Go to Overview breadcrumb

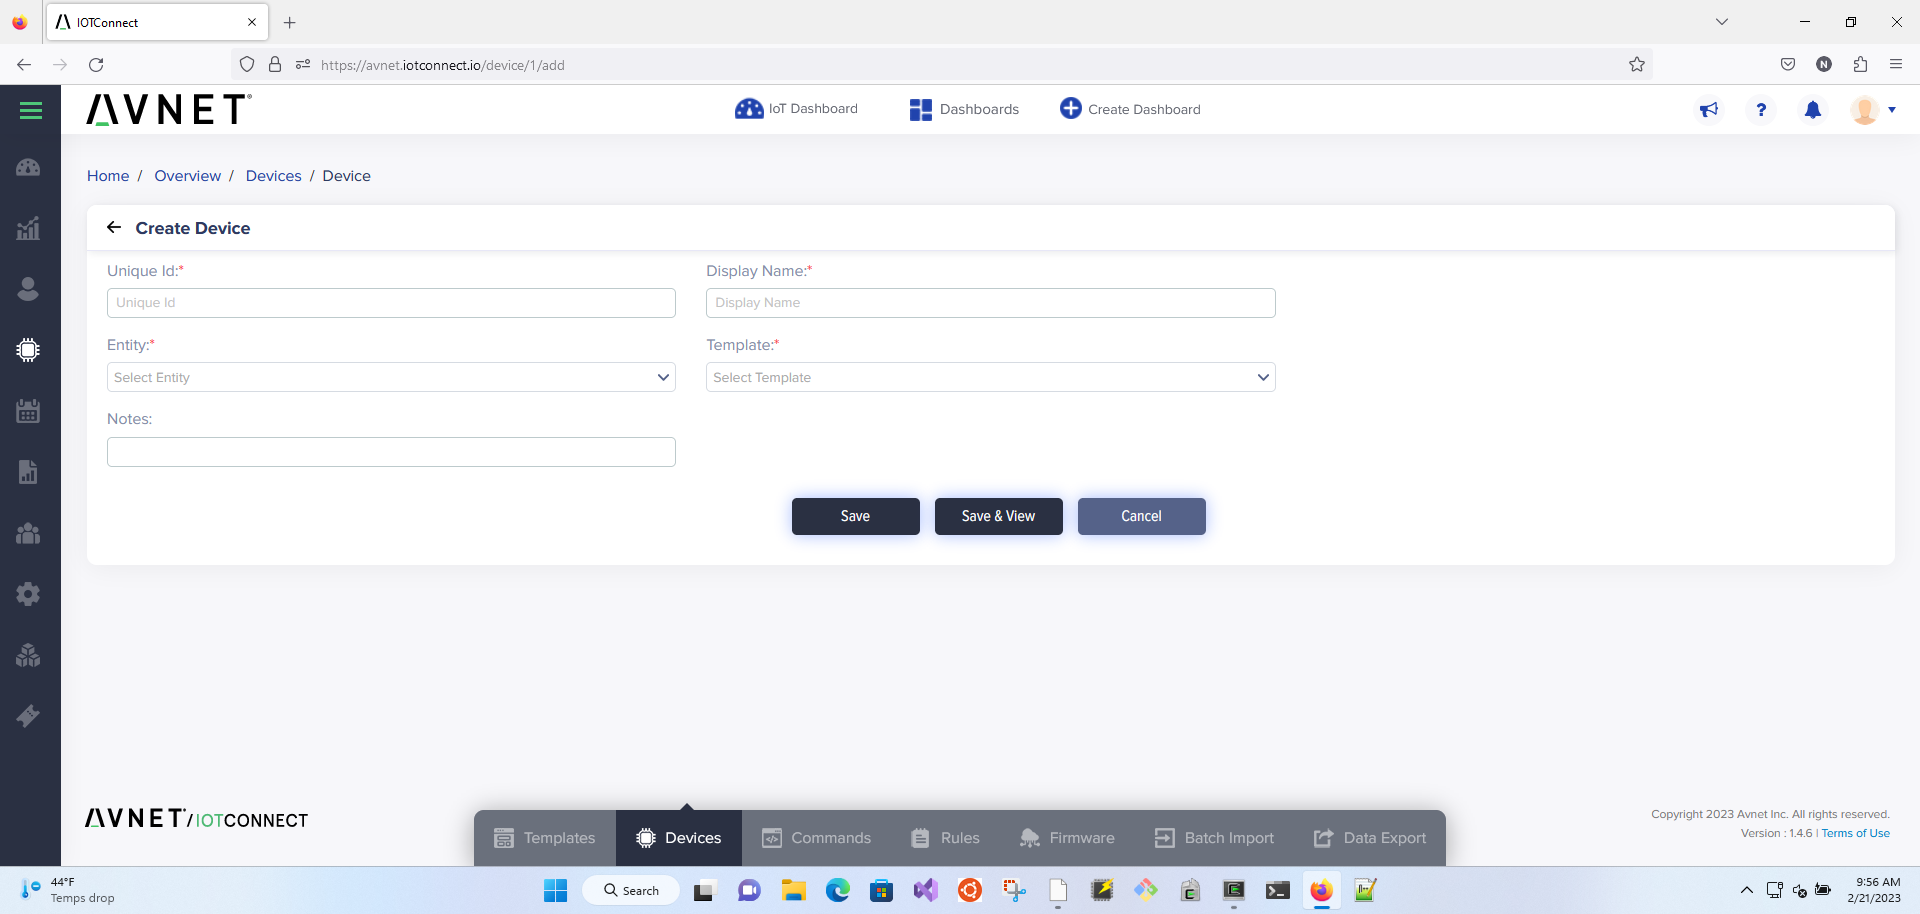click(x=187, y=176)
